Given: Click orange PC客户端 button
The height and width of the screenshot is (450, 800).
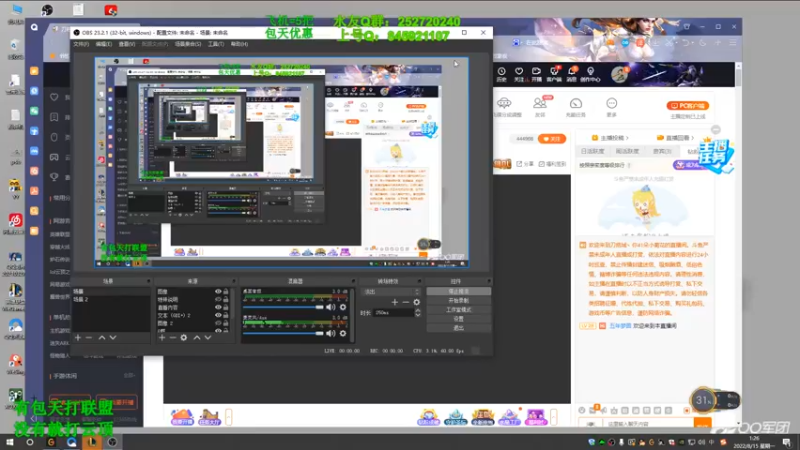Looking at the screenshot, I should pos(687,106).
